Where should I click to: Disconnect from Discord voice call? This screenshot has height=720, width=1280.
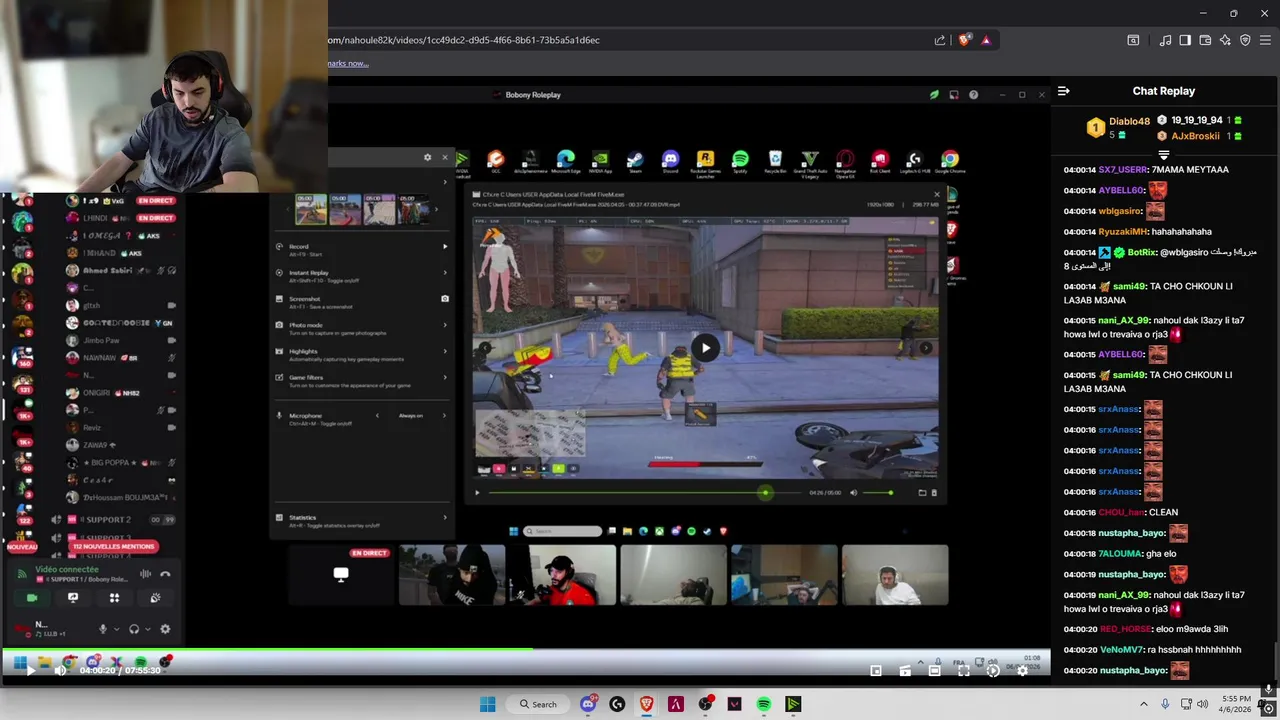[x=165, y=574]
